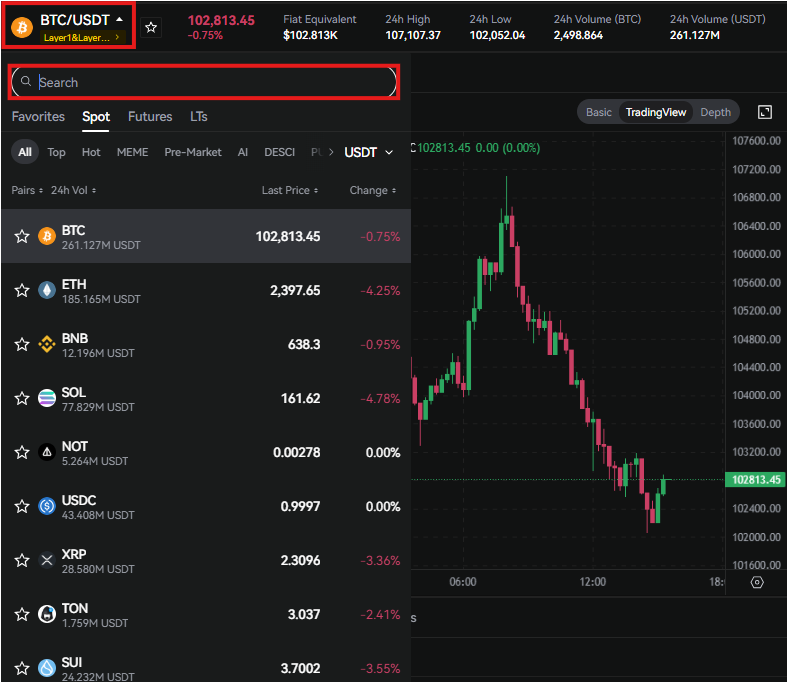The image size is (787, 682).
Task: Switch to the Futures tab
Action: (150, 116)
